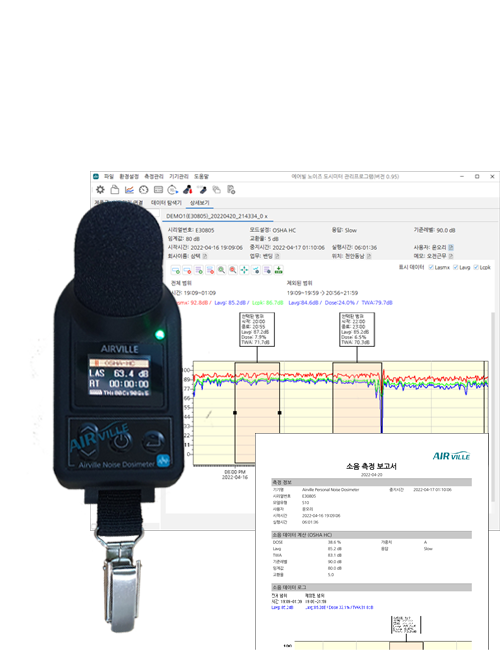Screen dimensions: 500x650
Task: Click the add range icon with green plus
Action: tap(176, 270)
